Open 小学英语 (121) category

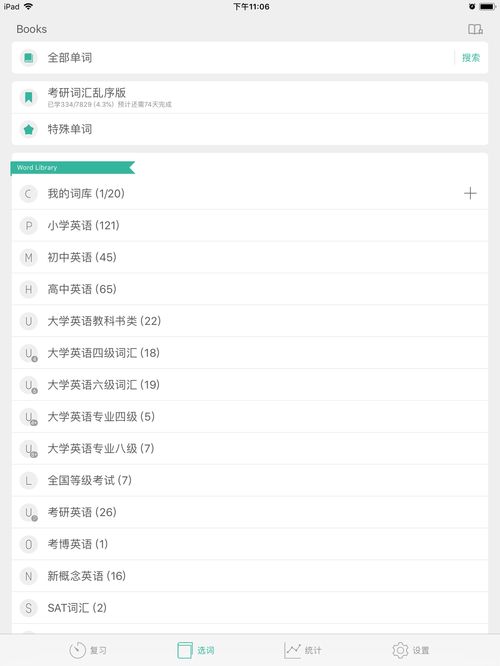(x=250, y=226)
